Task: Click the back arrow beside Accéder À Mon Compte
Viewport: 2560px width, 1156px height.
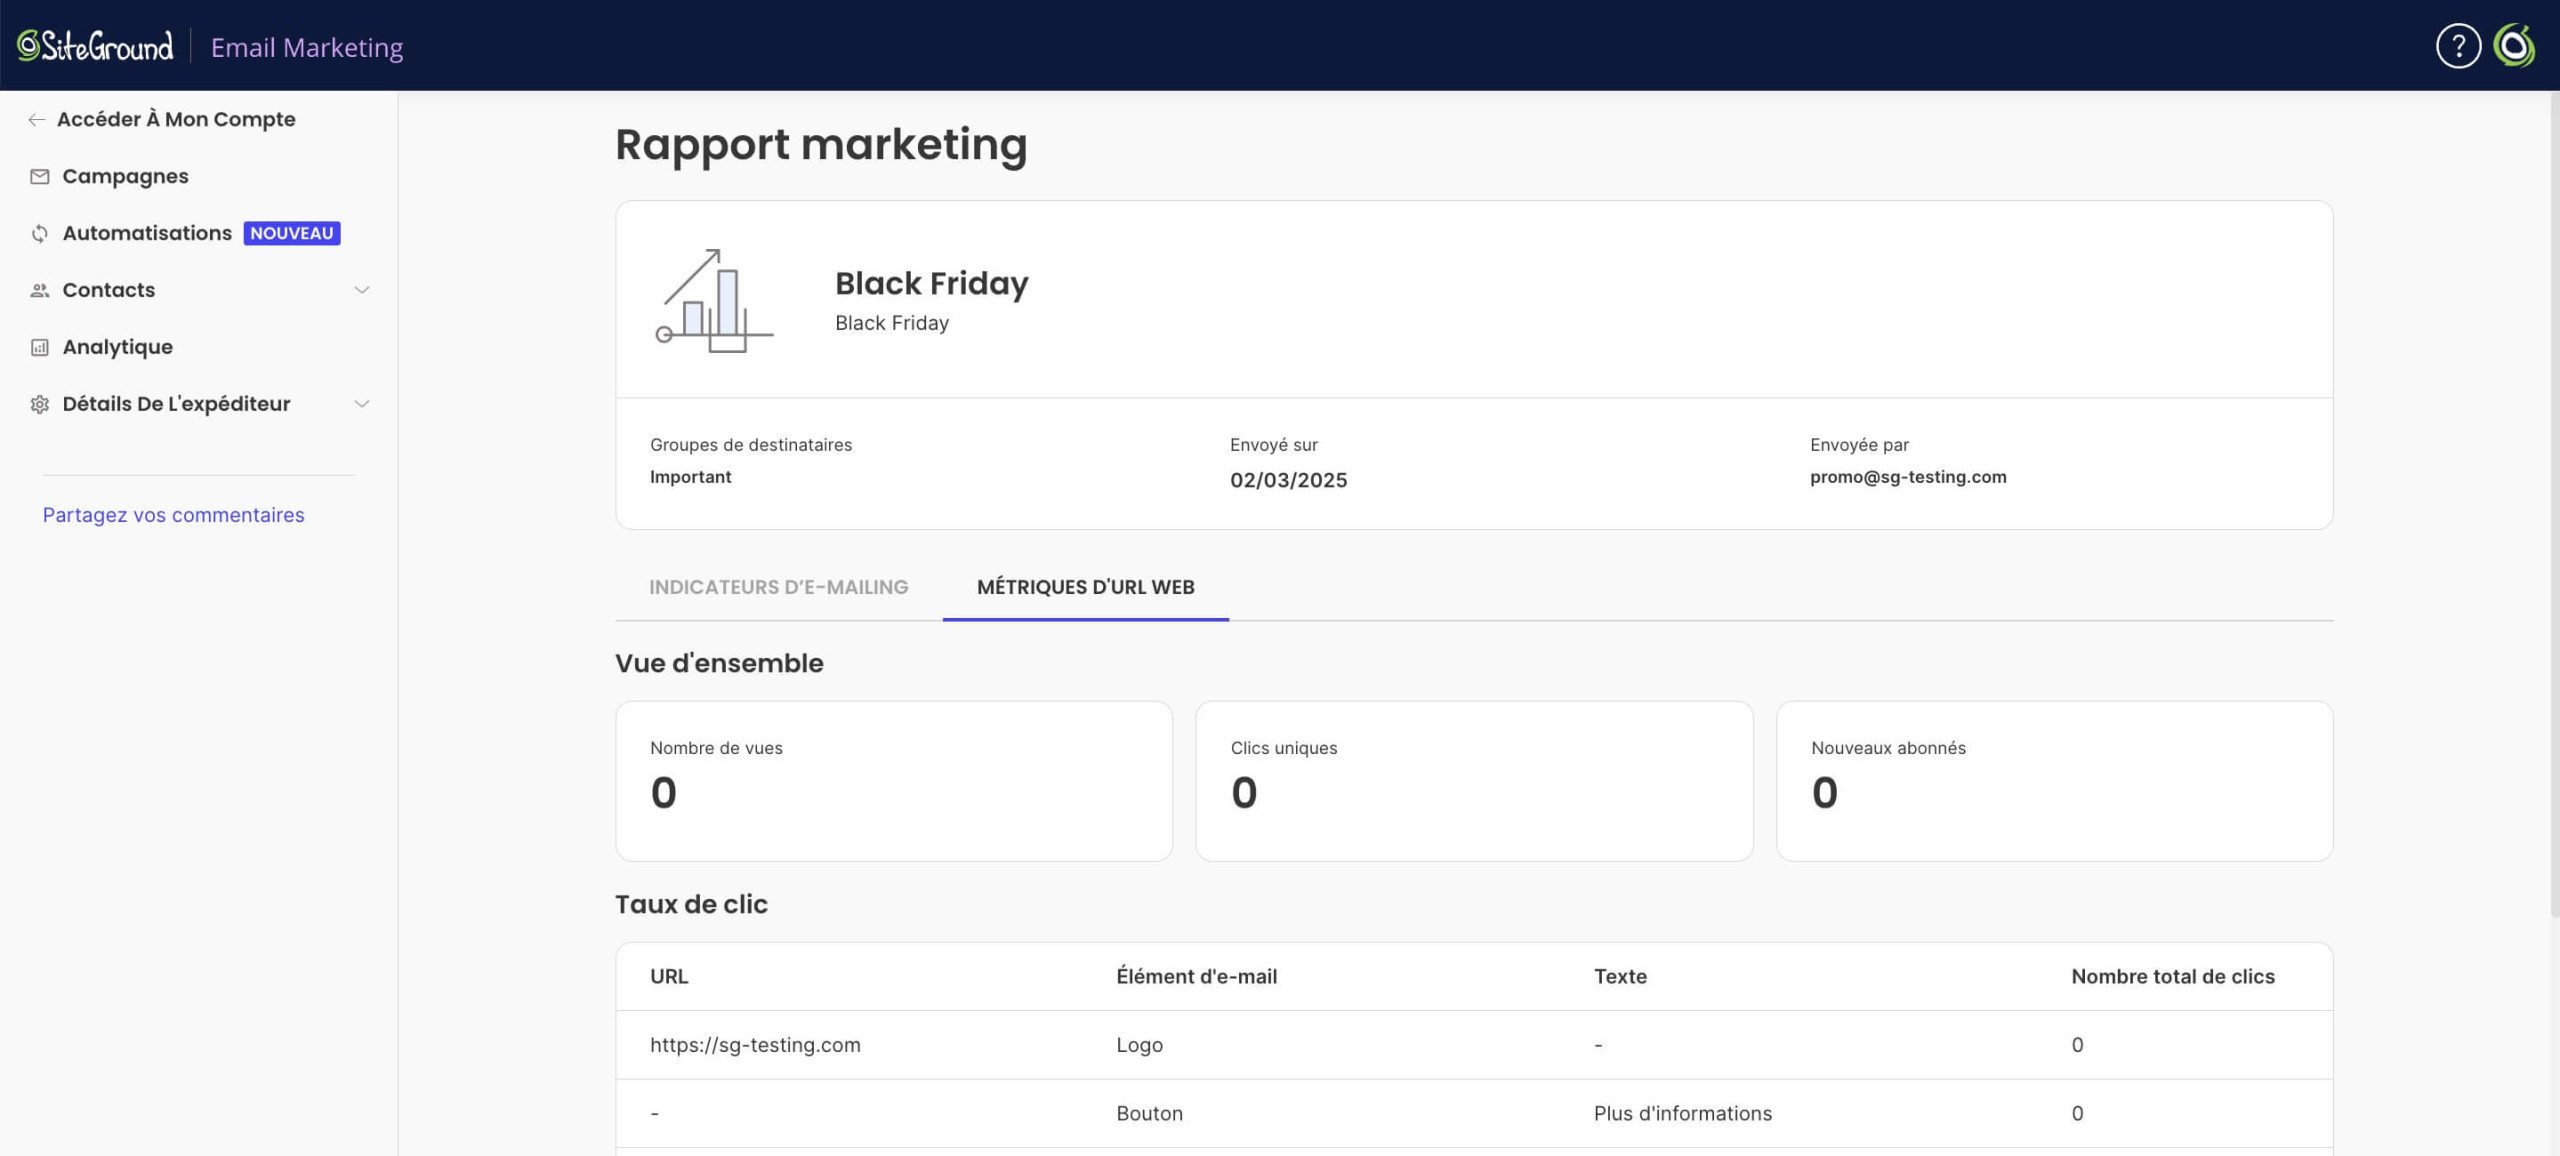Action: click(37, 120)
